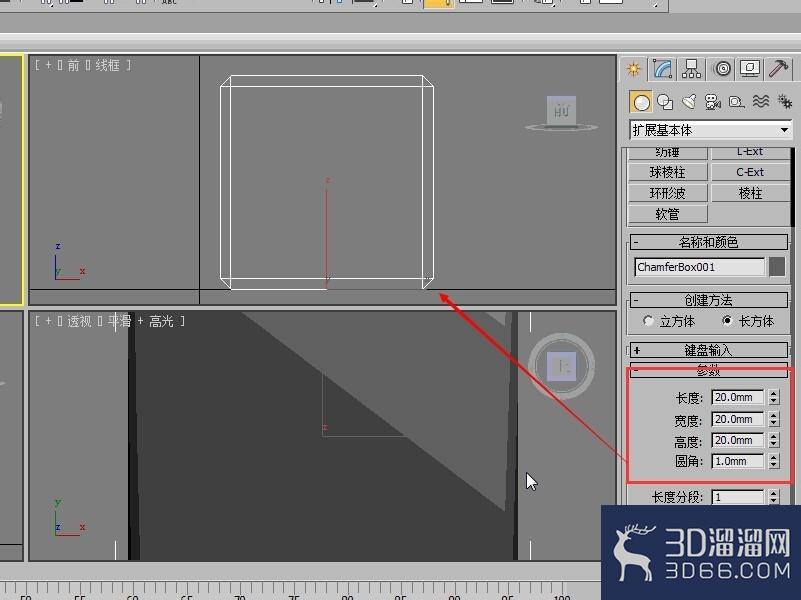
Task: Open the object color swatch
Action: pos(777,267)
